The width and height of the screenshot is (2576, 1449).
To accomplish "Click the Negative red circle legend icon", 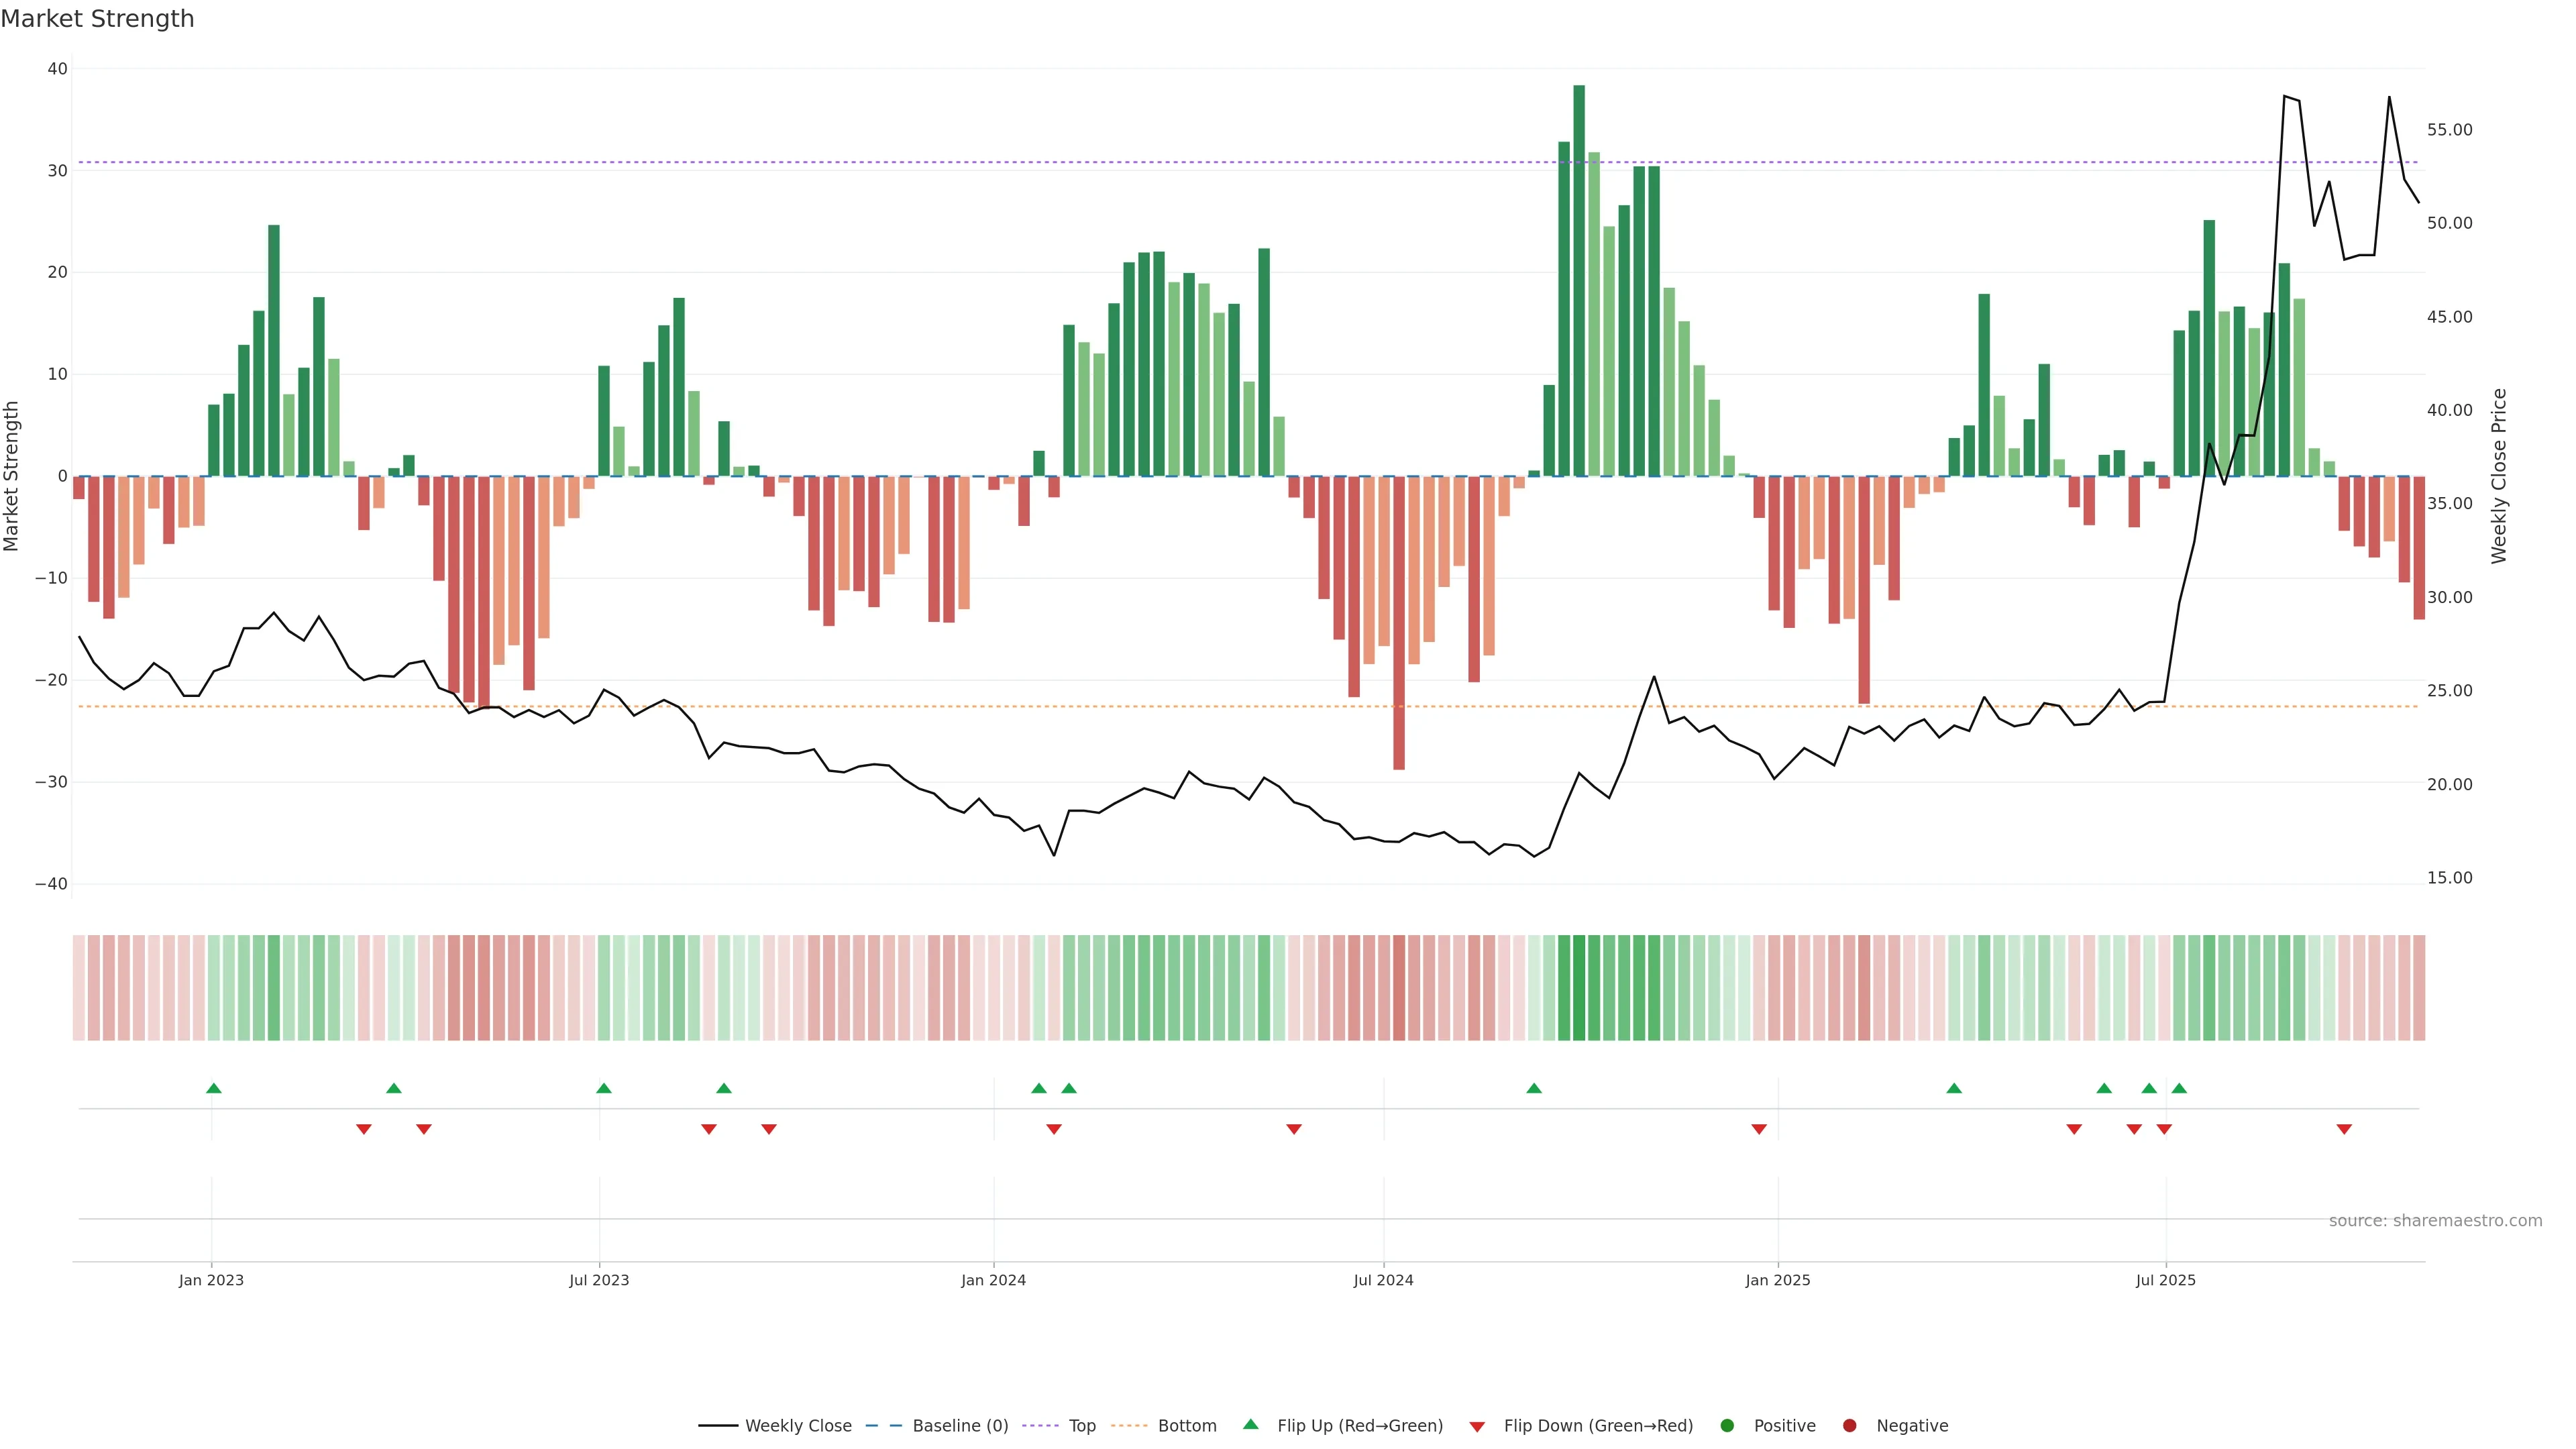I will tap(1849, 1425).
